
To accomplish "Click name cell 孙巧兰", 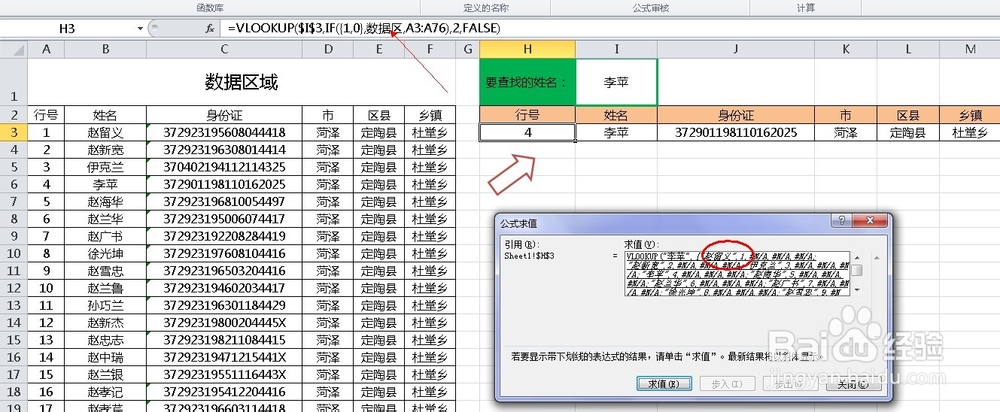I will [x=105, y=305].
